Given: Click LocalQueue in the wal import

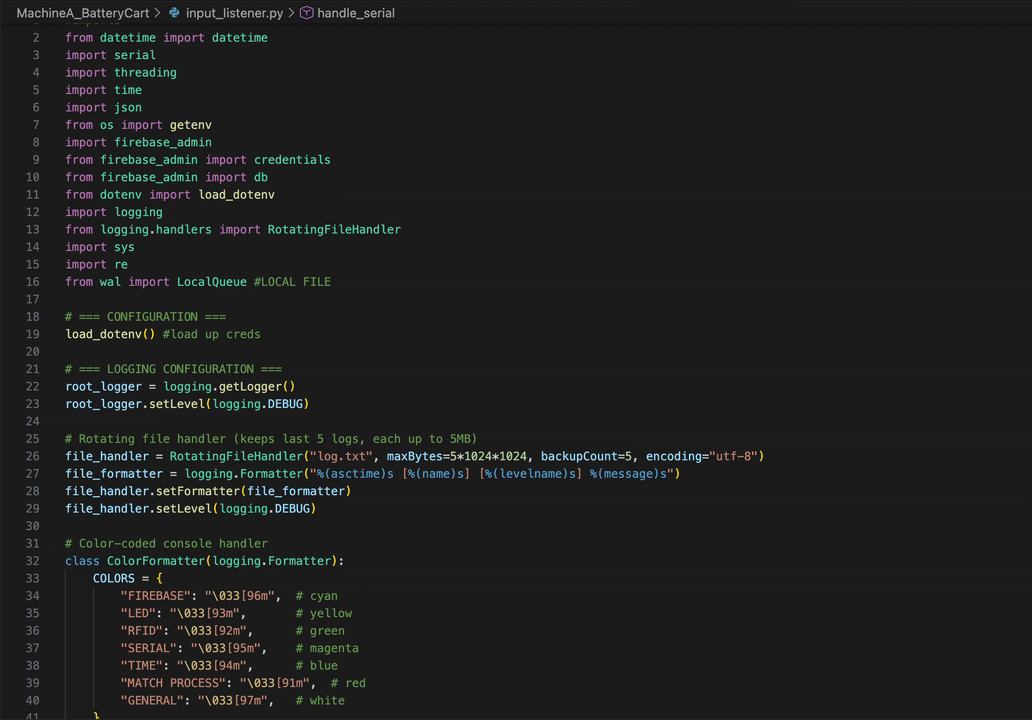Looking at the screenshot, I should click(x=211, y=282).
